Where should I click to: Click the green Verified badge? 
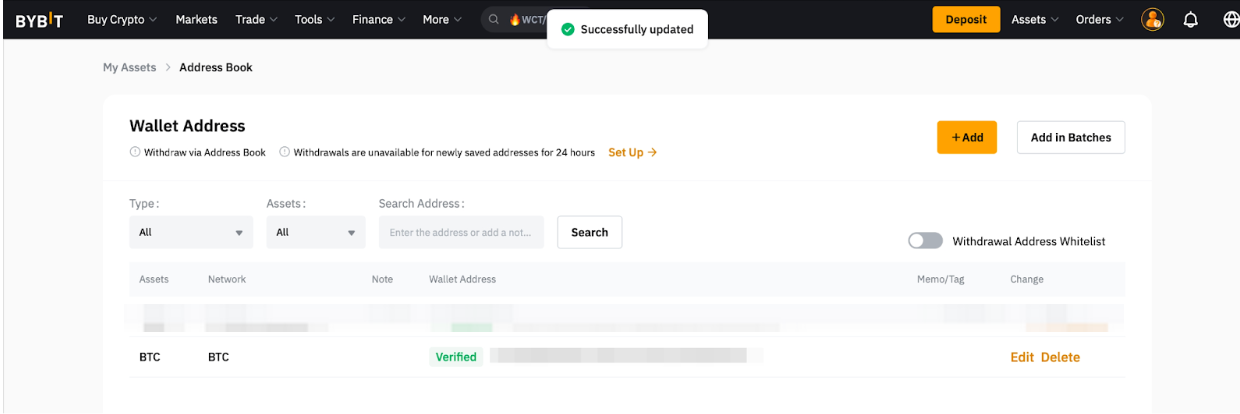pyautogui.click(x=456, y=357)
